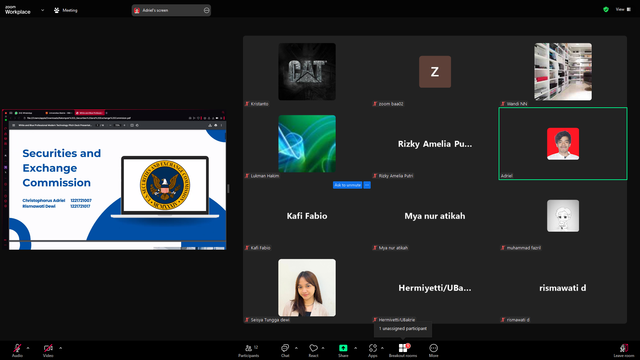Open the Meeting tab
Image resolution: width=640 pixels, height=360 pixels.
[66, 10]
